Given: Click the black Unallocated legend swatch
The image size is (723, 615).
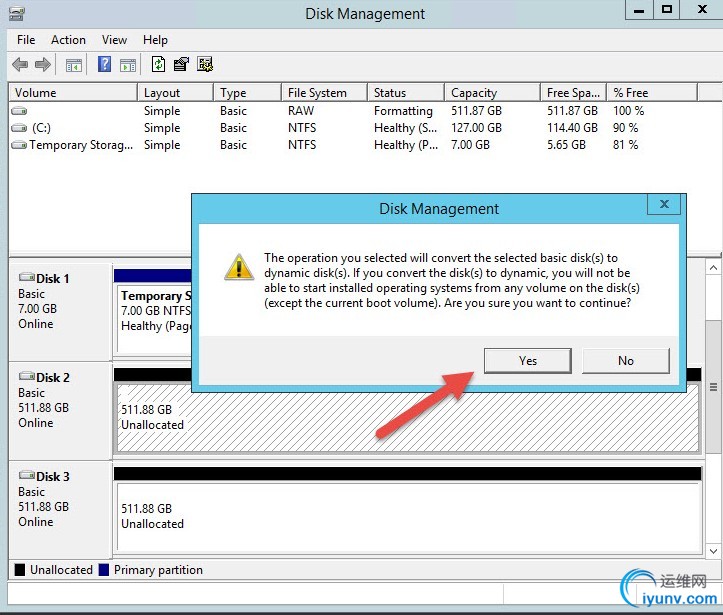Looking at the screenshot, I should [x=19, y=570].
